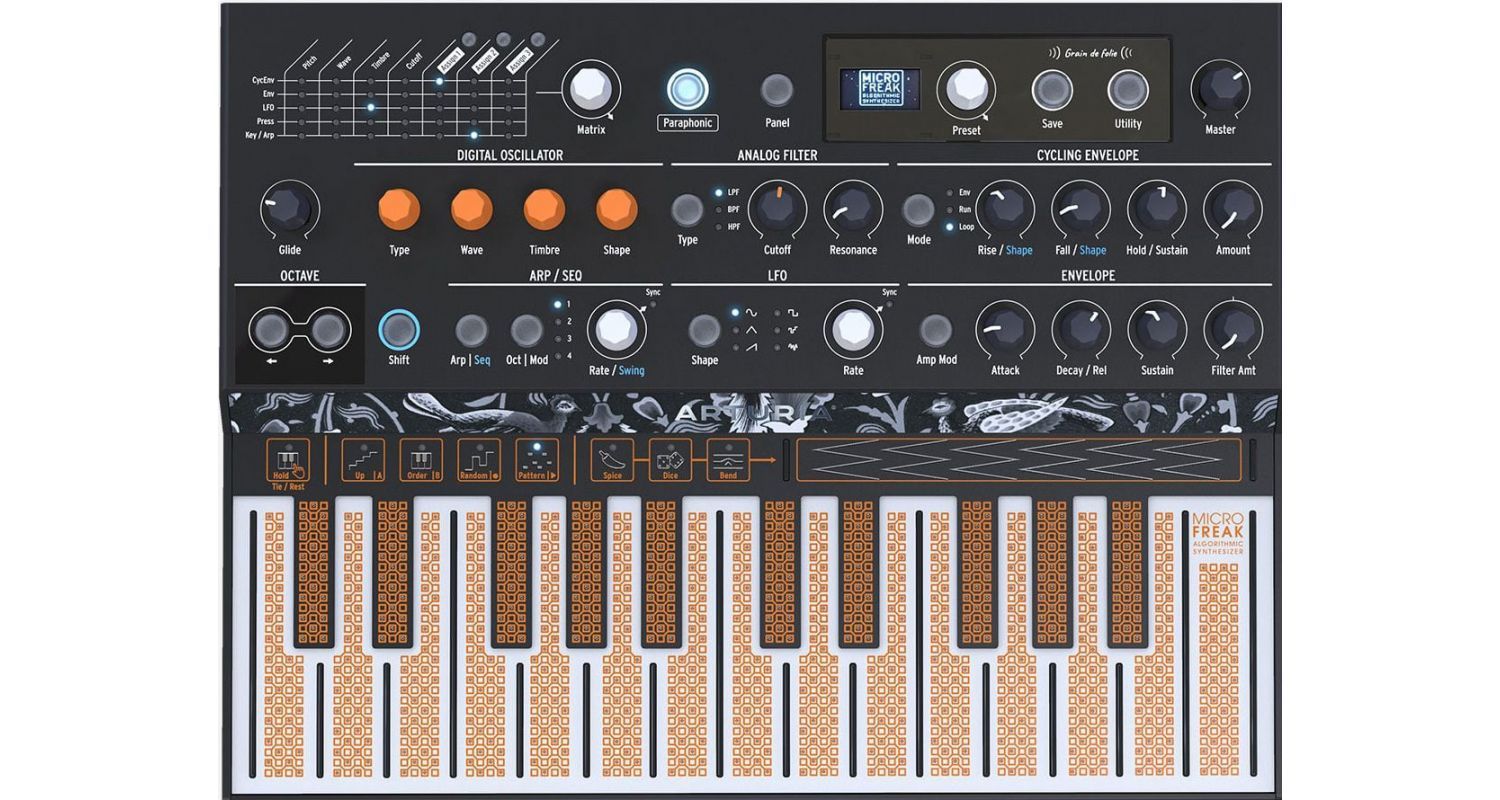
Task: Click the Pitch matrix column label
Action: (x=309, y=61)
